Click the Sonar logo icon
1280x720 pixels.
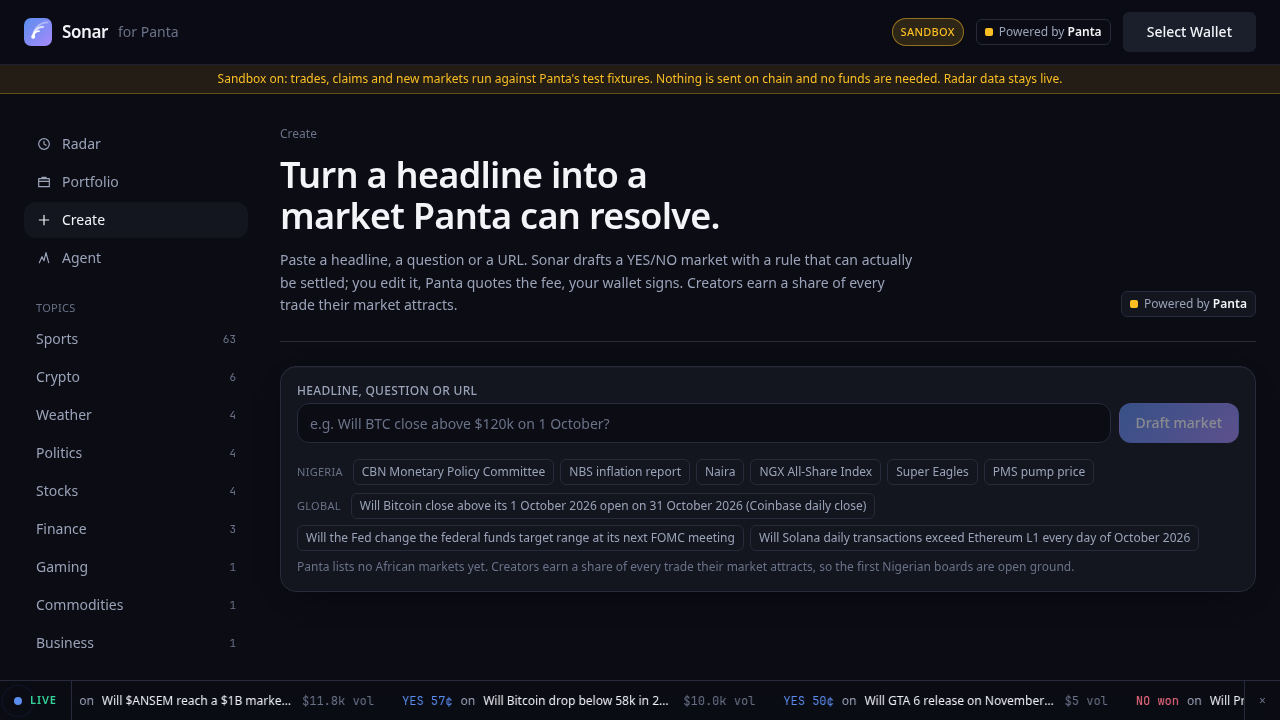38,32
